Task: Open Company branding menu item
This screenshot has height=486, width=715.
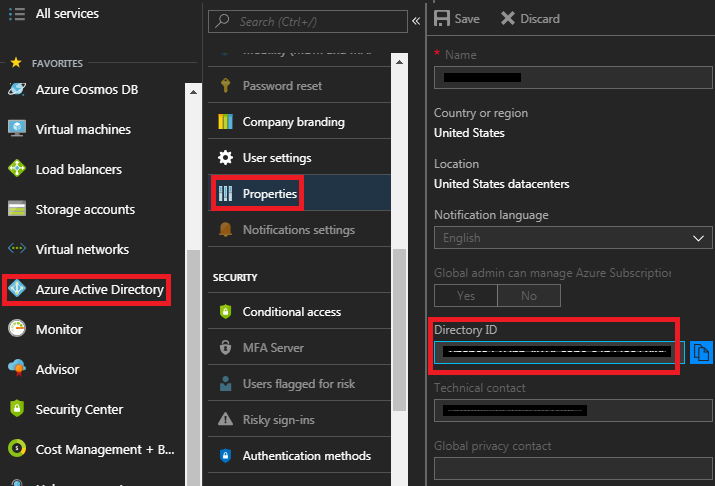Action: point(300,121)
